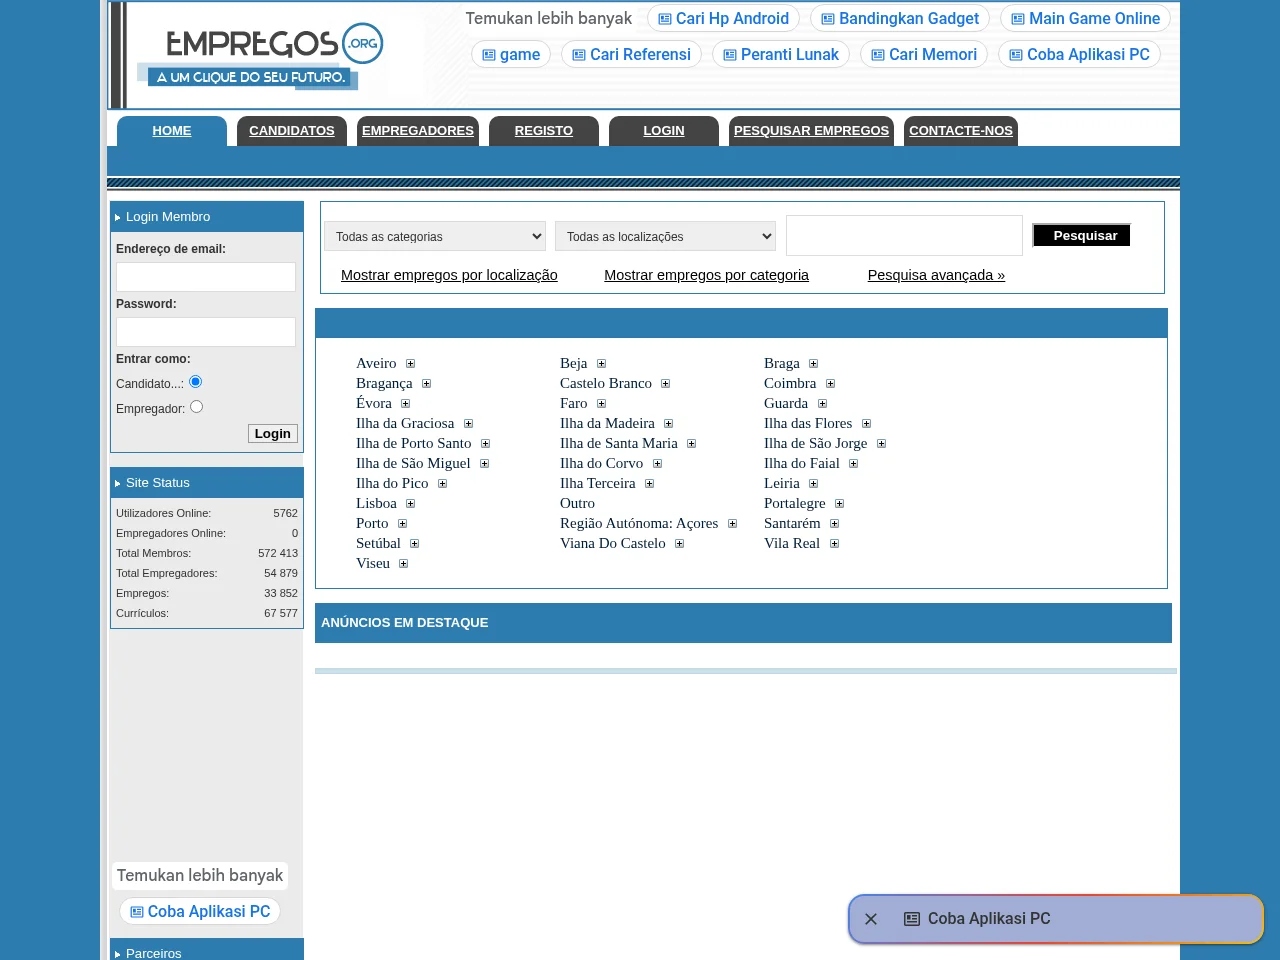Open the CONTACTE-NOS tab

961,131
